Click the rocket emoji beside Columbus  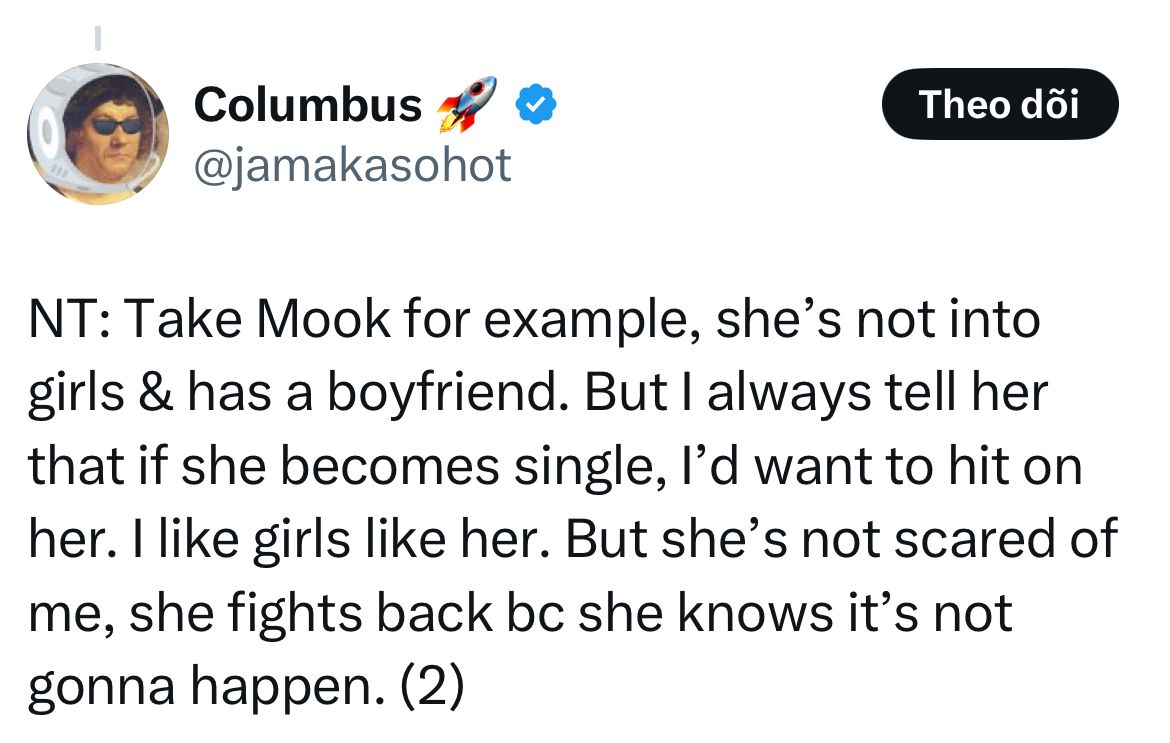pyautogui.click(x=466, y=104)
